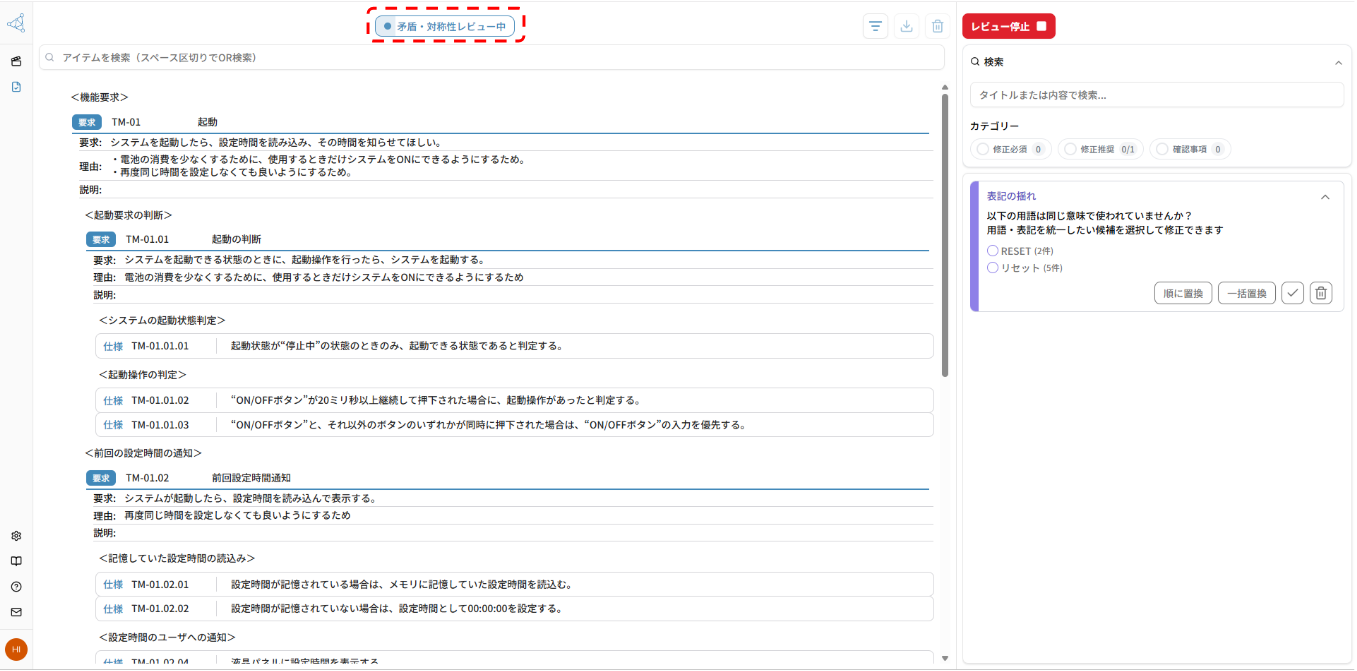Viewport: 1357px width, 671px height.
Task: Click the download icon in top toolbar
Action: pyautogui.click(x=907, y=27)
